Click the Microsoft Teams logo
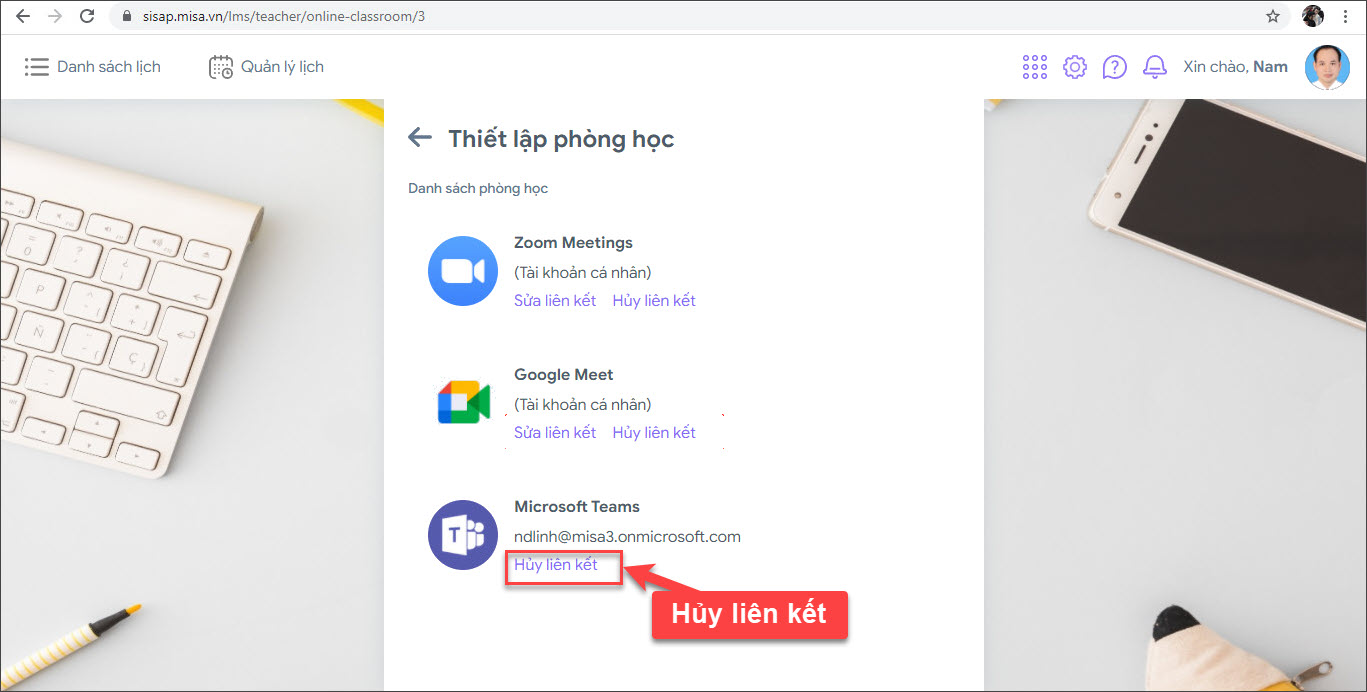 [x=463, y=535]
